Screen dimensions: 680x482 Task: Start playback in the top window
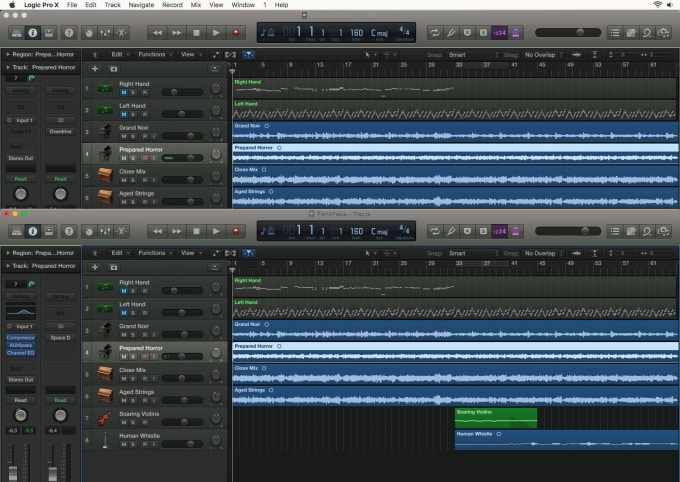(x=216, y=33)
